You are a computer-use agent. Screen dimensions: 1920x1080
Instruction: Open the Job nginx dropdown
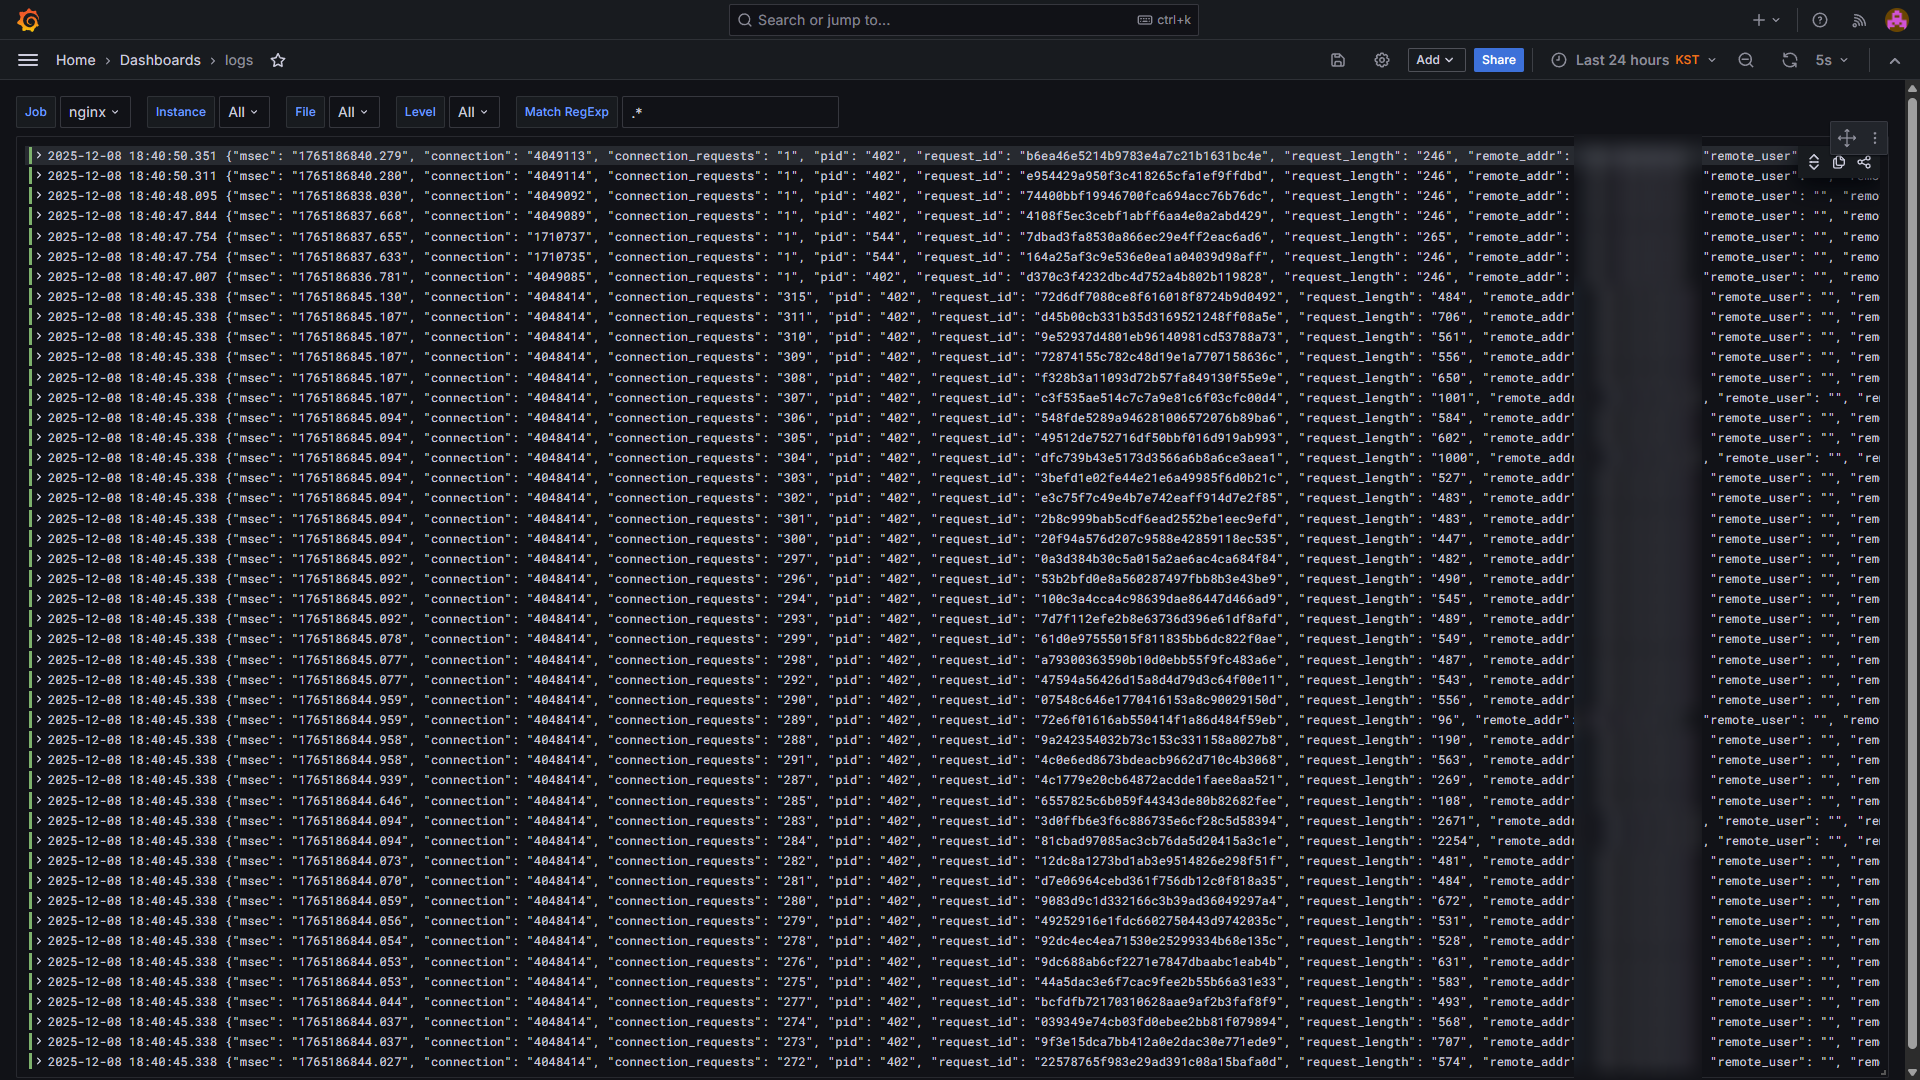(x=94, y=112)
